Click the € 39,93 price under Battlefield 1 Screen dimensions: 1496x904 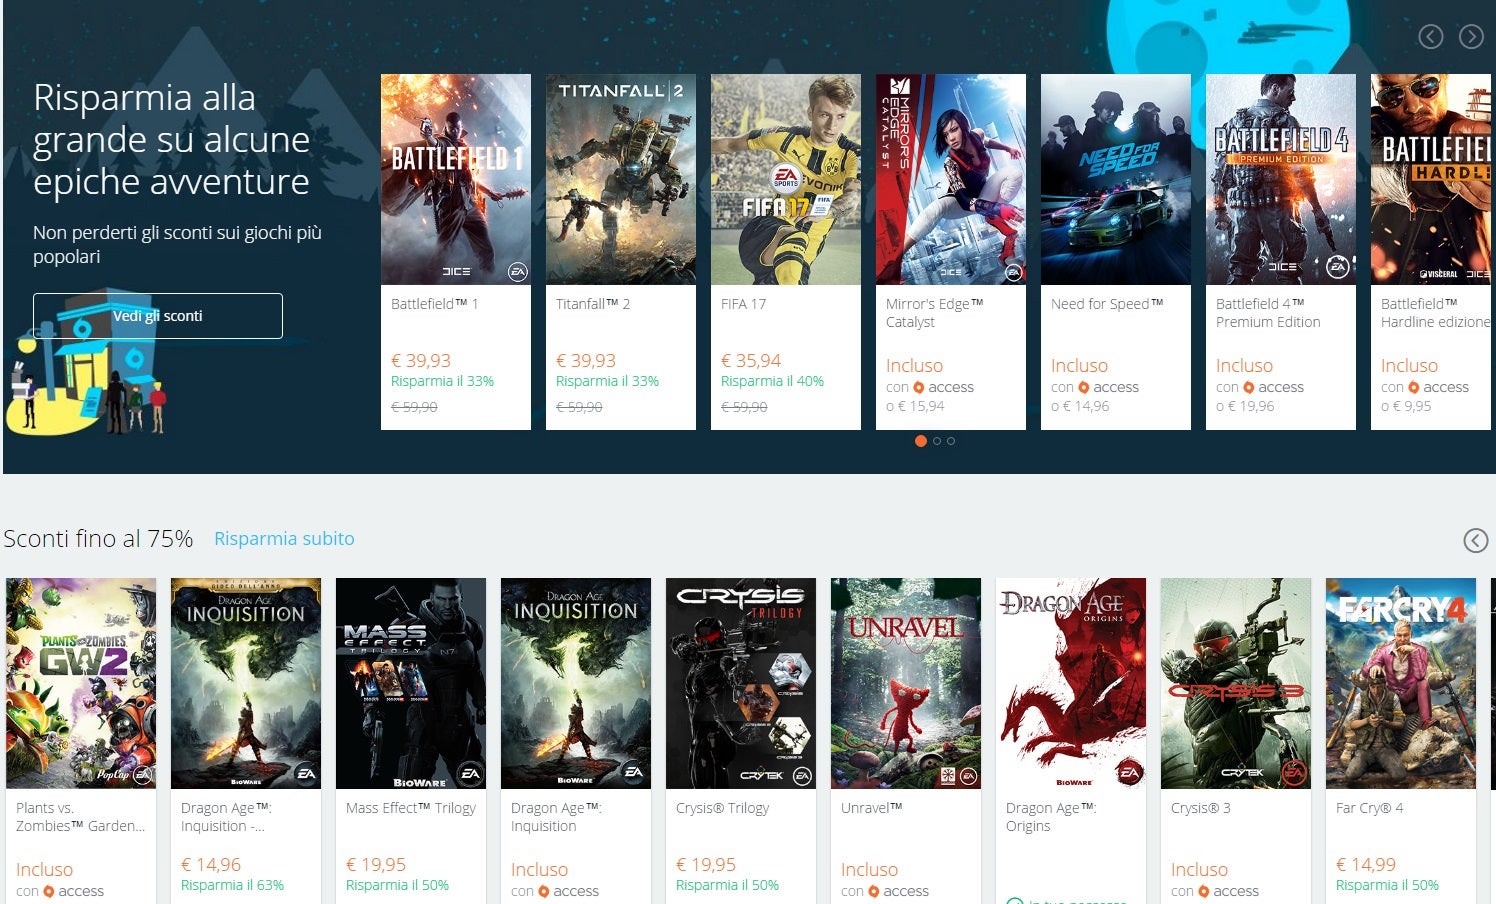(421, 361)
